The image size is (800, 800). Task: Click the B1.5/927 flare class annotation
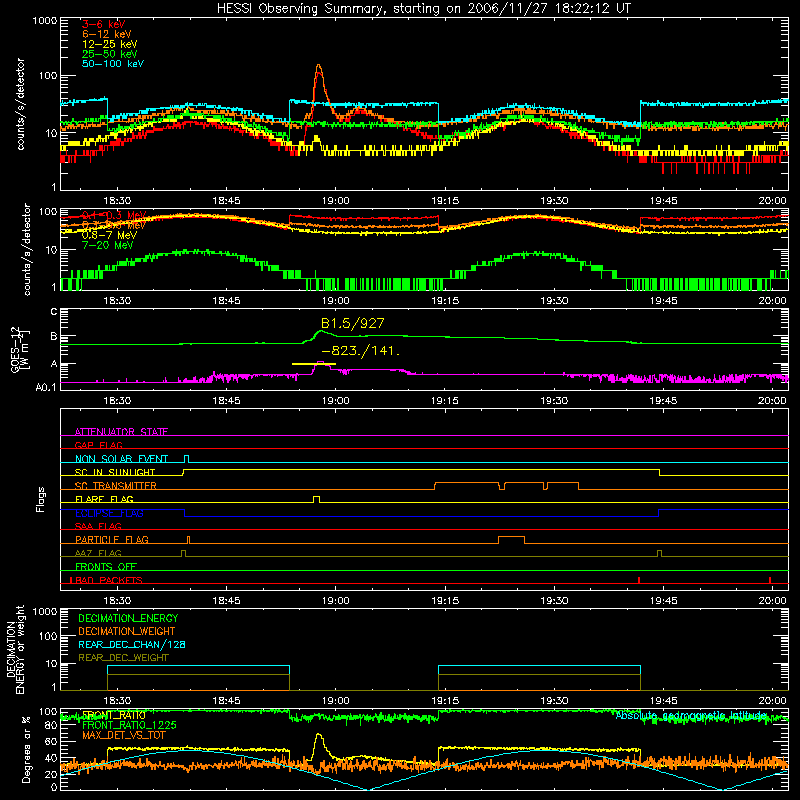pyautogui.click(x=353, y=323)
